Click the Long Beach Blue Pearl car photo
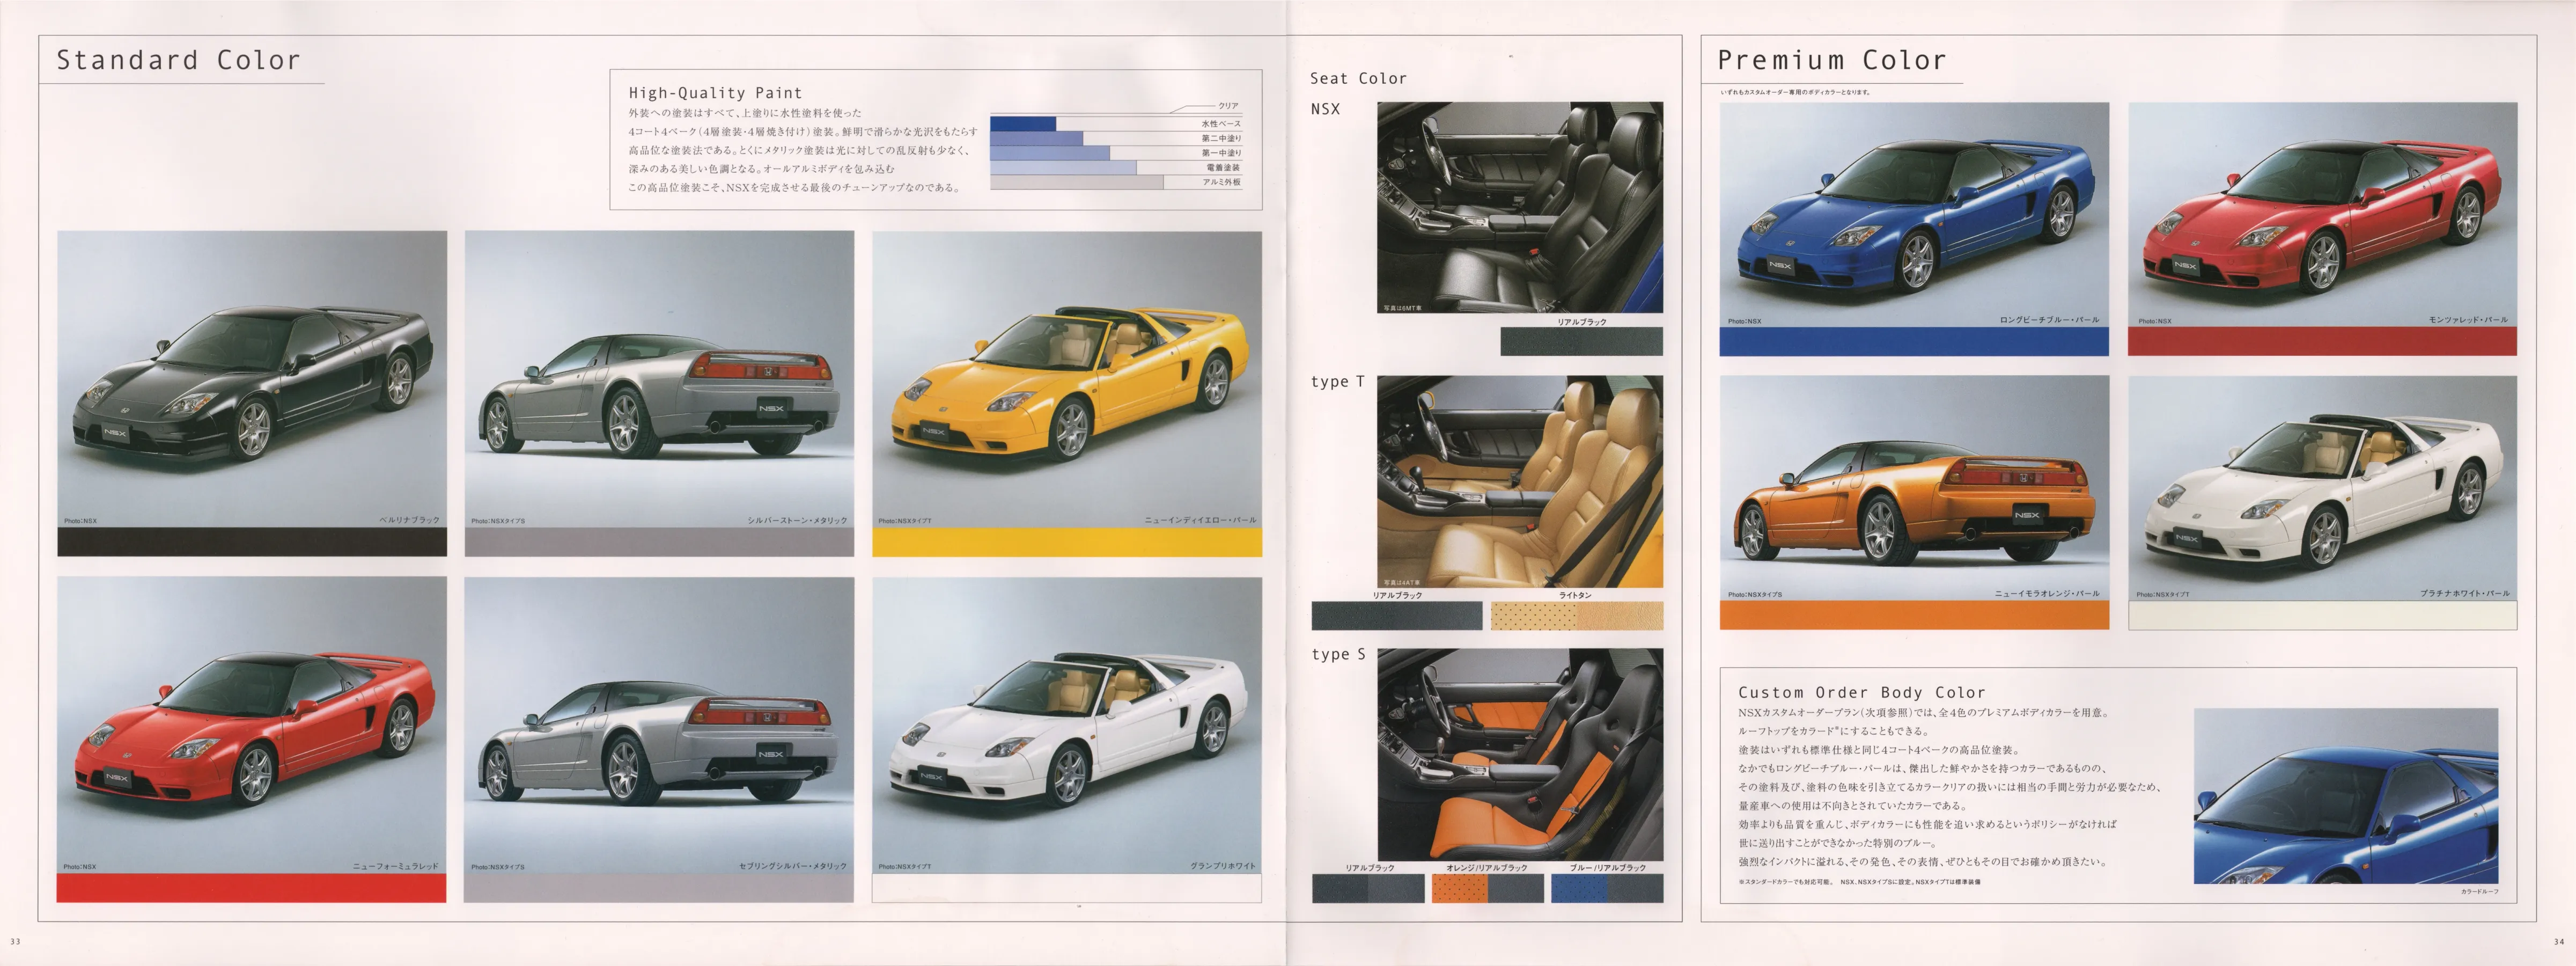 [1914, 215]
